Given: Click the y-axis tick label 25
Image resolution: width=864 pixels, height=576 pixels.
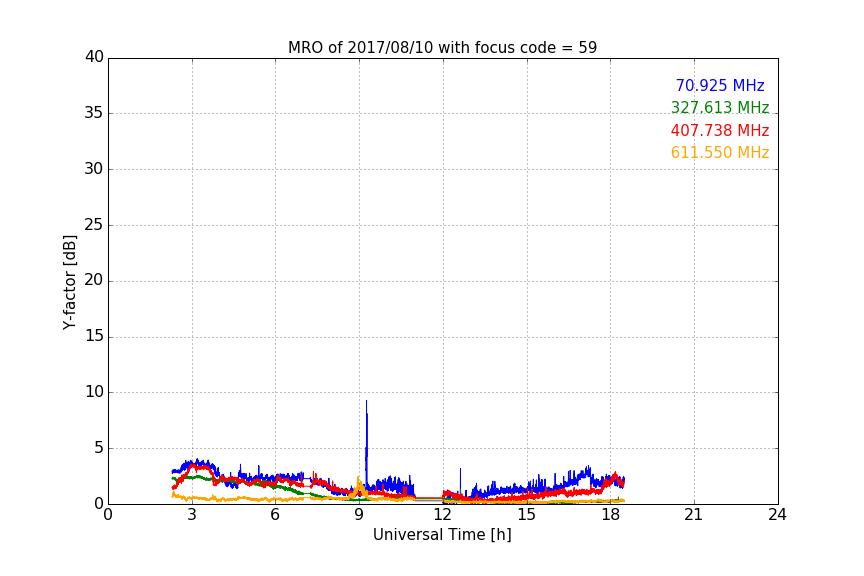Looking at the screenshot, I should click(x=94, y=224).
